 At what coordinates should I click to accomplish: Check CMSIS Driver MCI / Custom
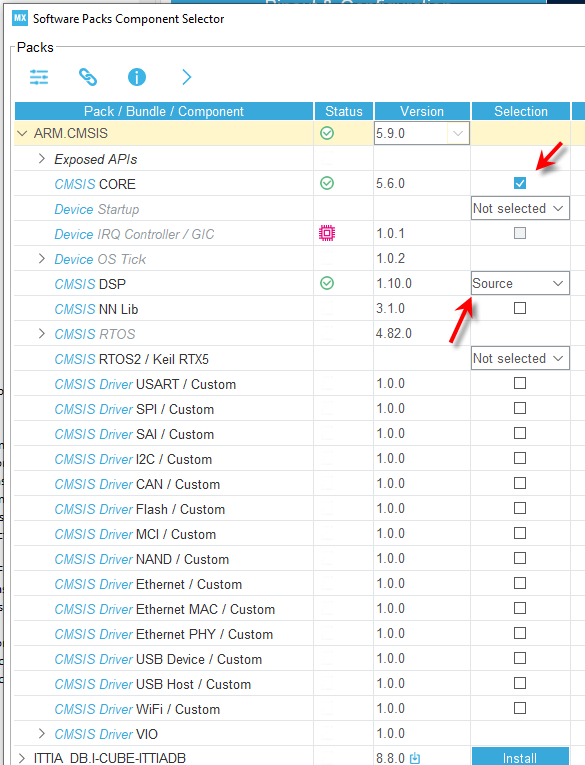(x=520, y=533)
